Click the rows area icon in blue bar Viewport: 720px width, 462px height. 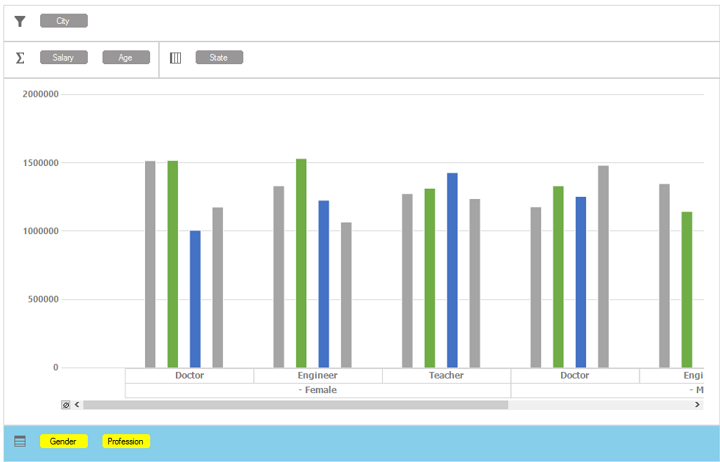pyautogui.click(x=20, y=441)
